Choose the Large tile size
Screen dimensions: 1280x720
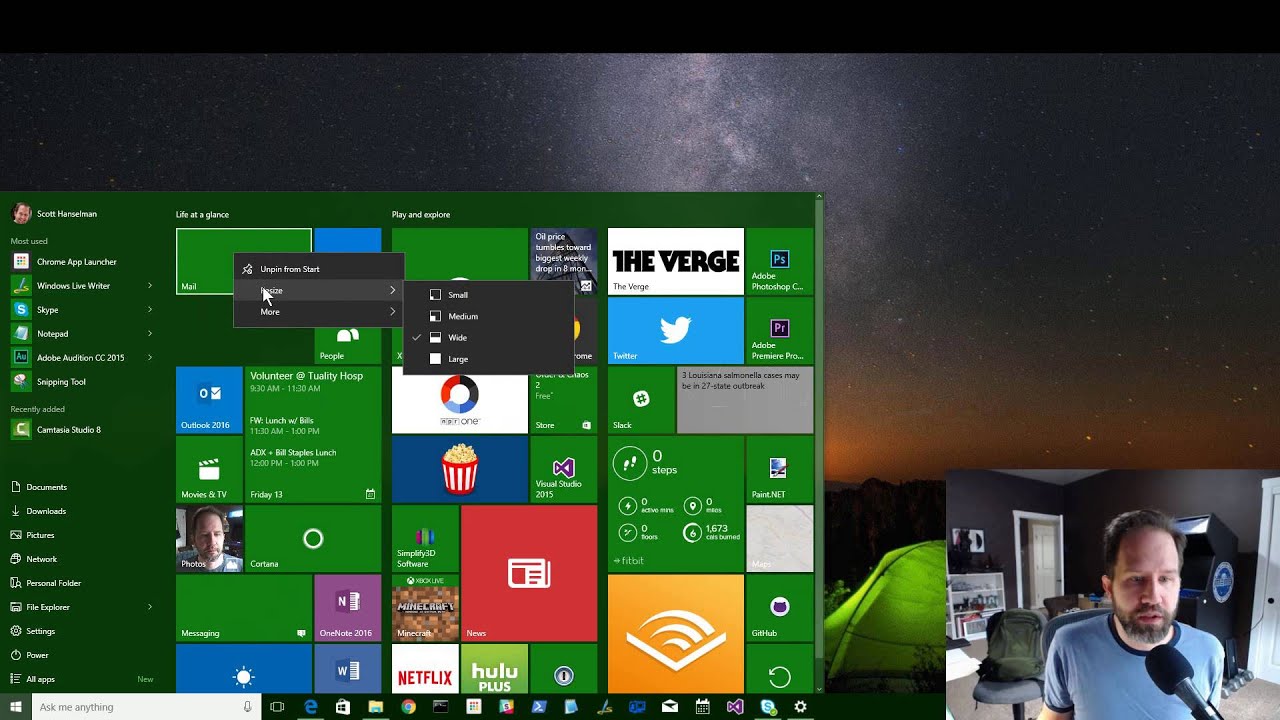[488, 359]
